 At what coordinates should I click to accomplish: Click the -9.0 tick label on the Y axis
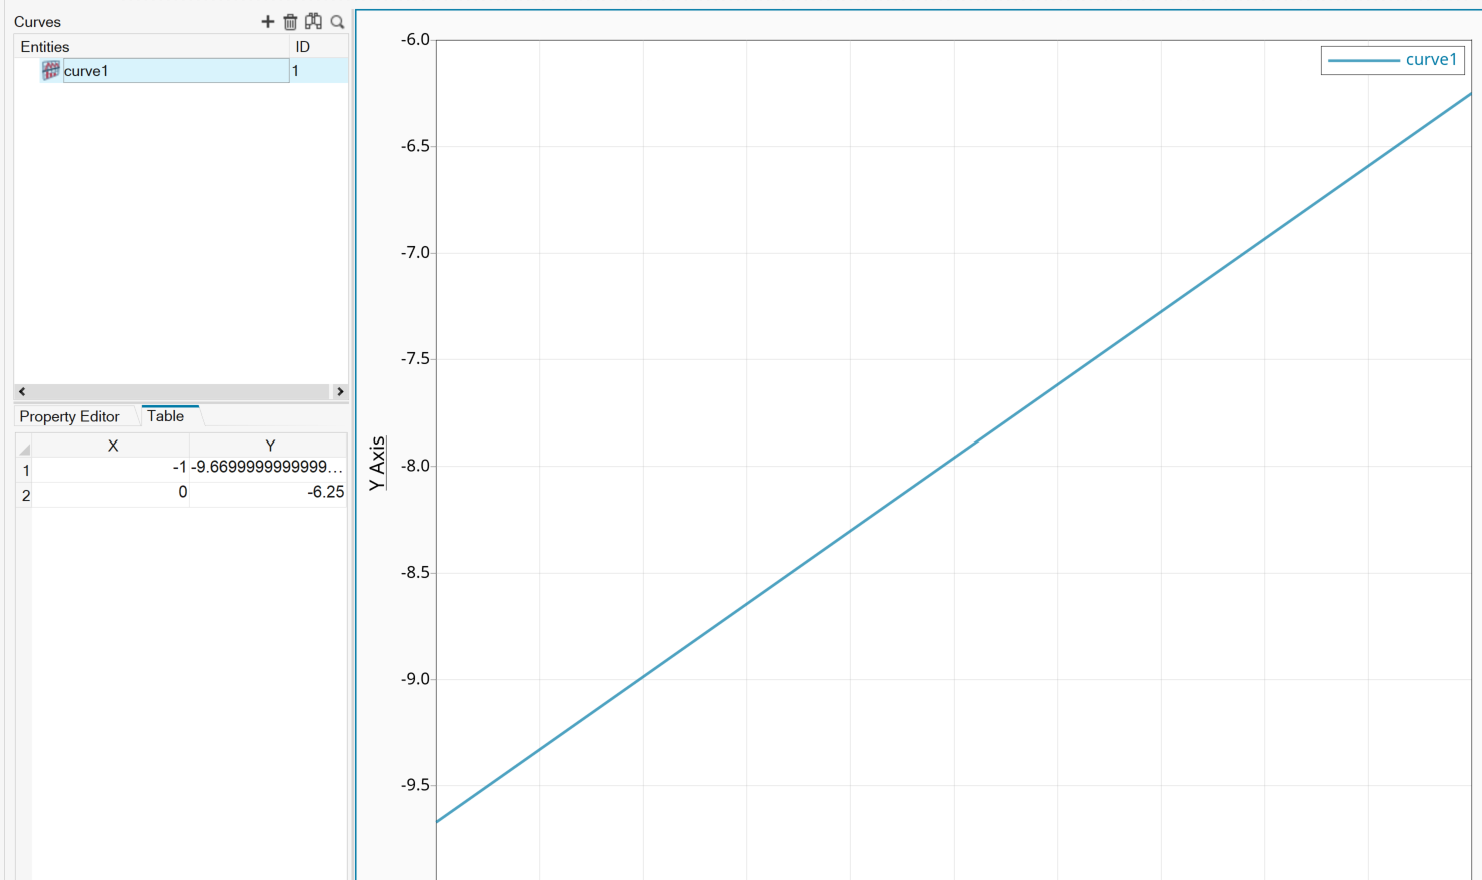[x=415, y=679]
